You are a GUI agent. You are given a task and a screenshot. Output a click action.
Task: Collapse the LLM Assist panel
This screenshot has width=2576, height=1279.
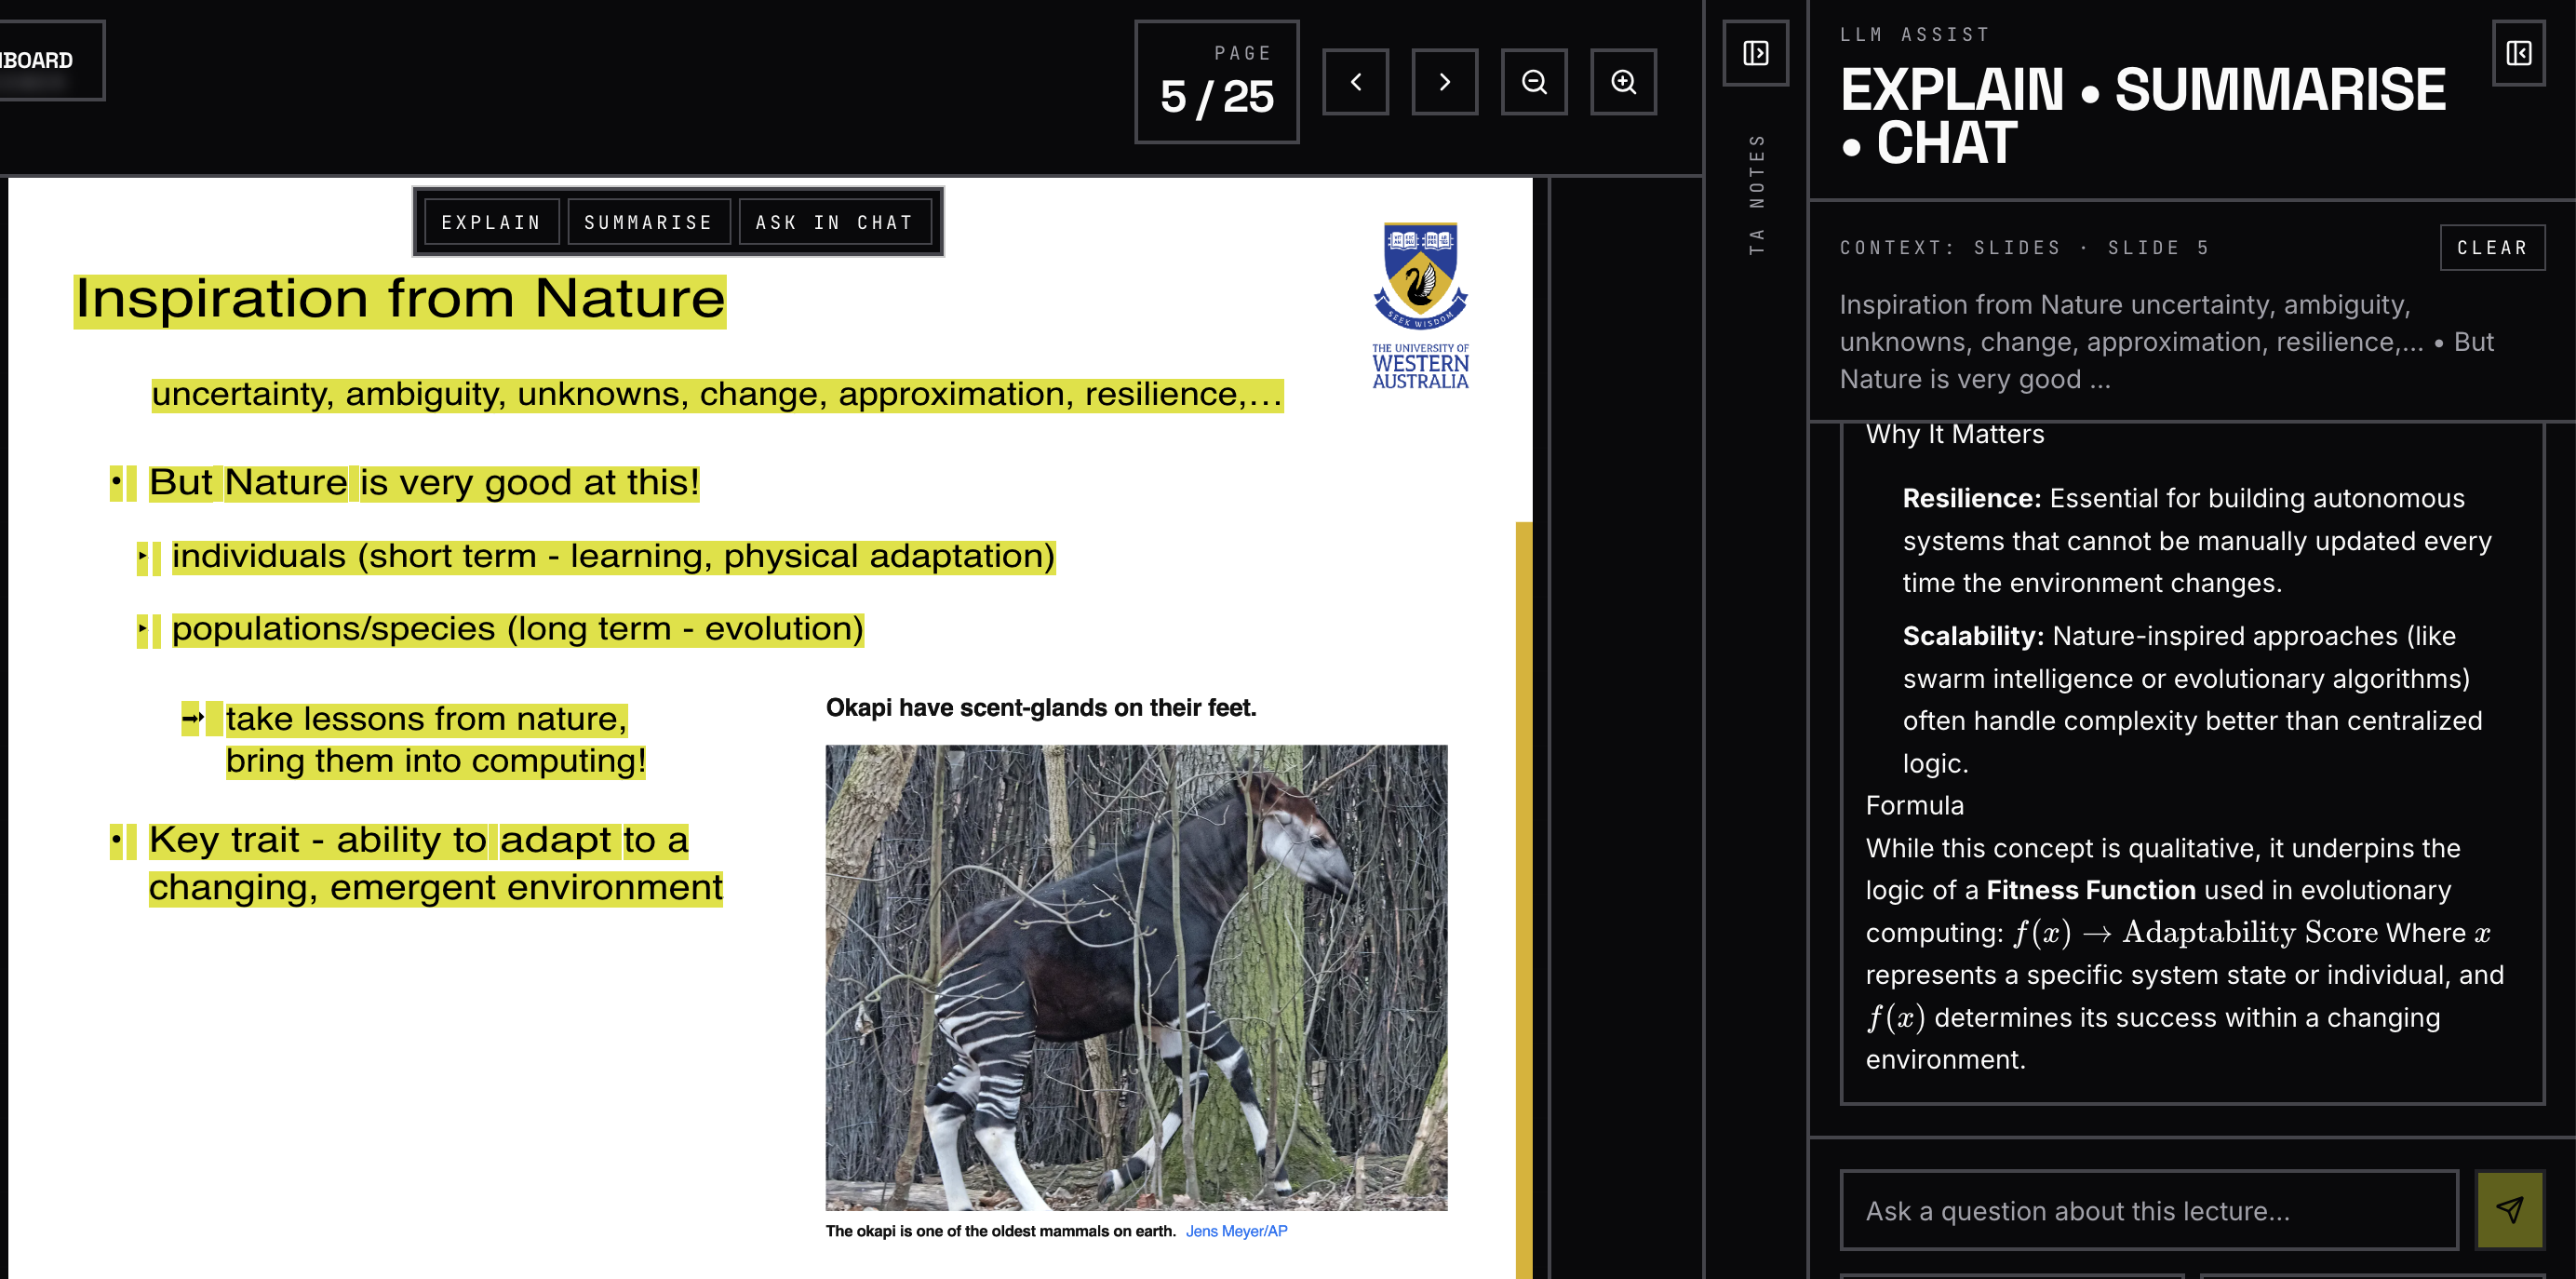(2518, 53)
